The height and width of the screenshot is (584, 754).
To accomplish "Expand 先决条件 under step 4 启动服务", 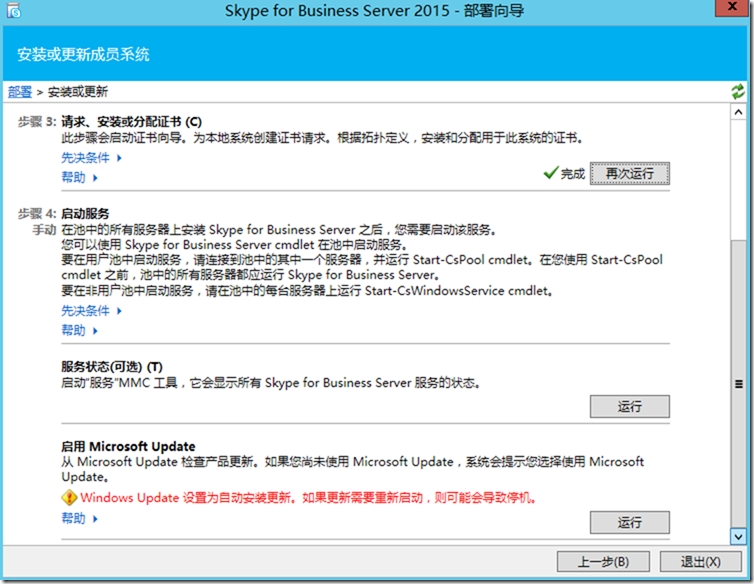I will 91,311.
